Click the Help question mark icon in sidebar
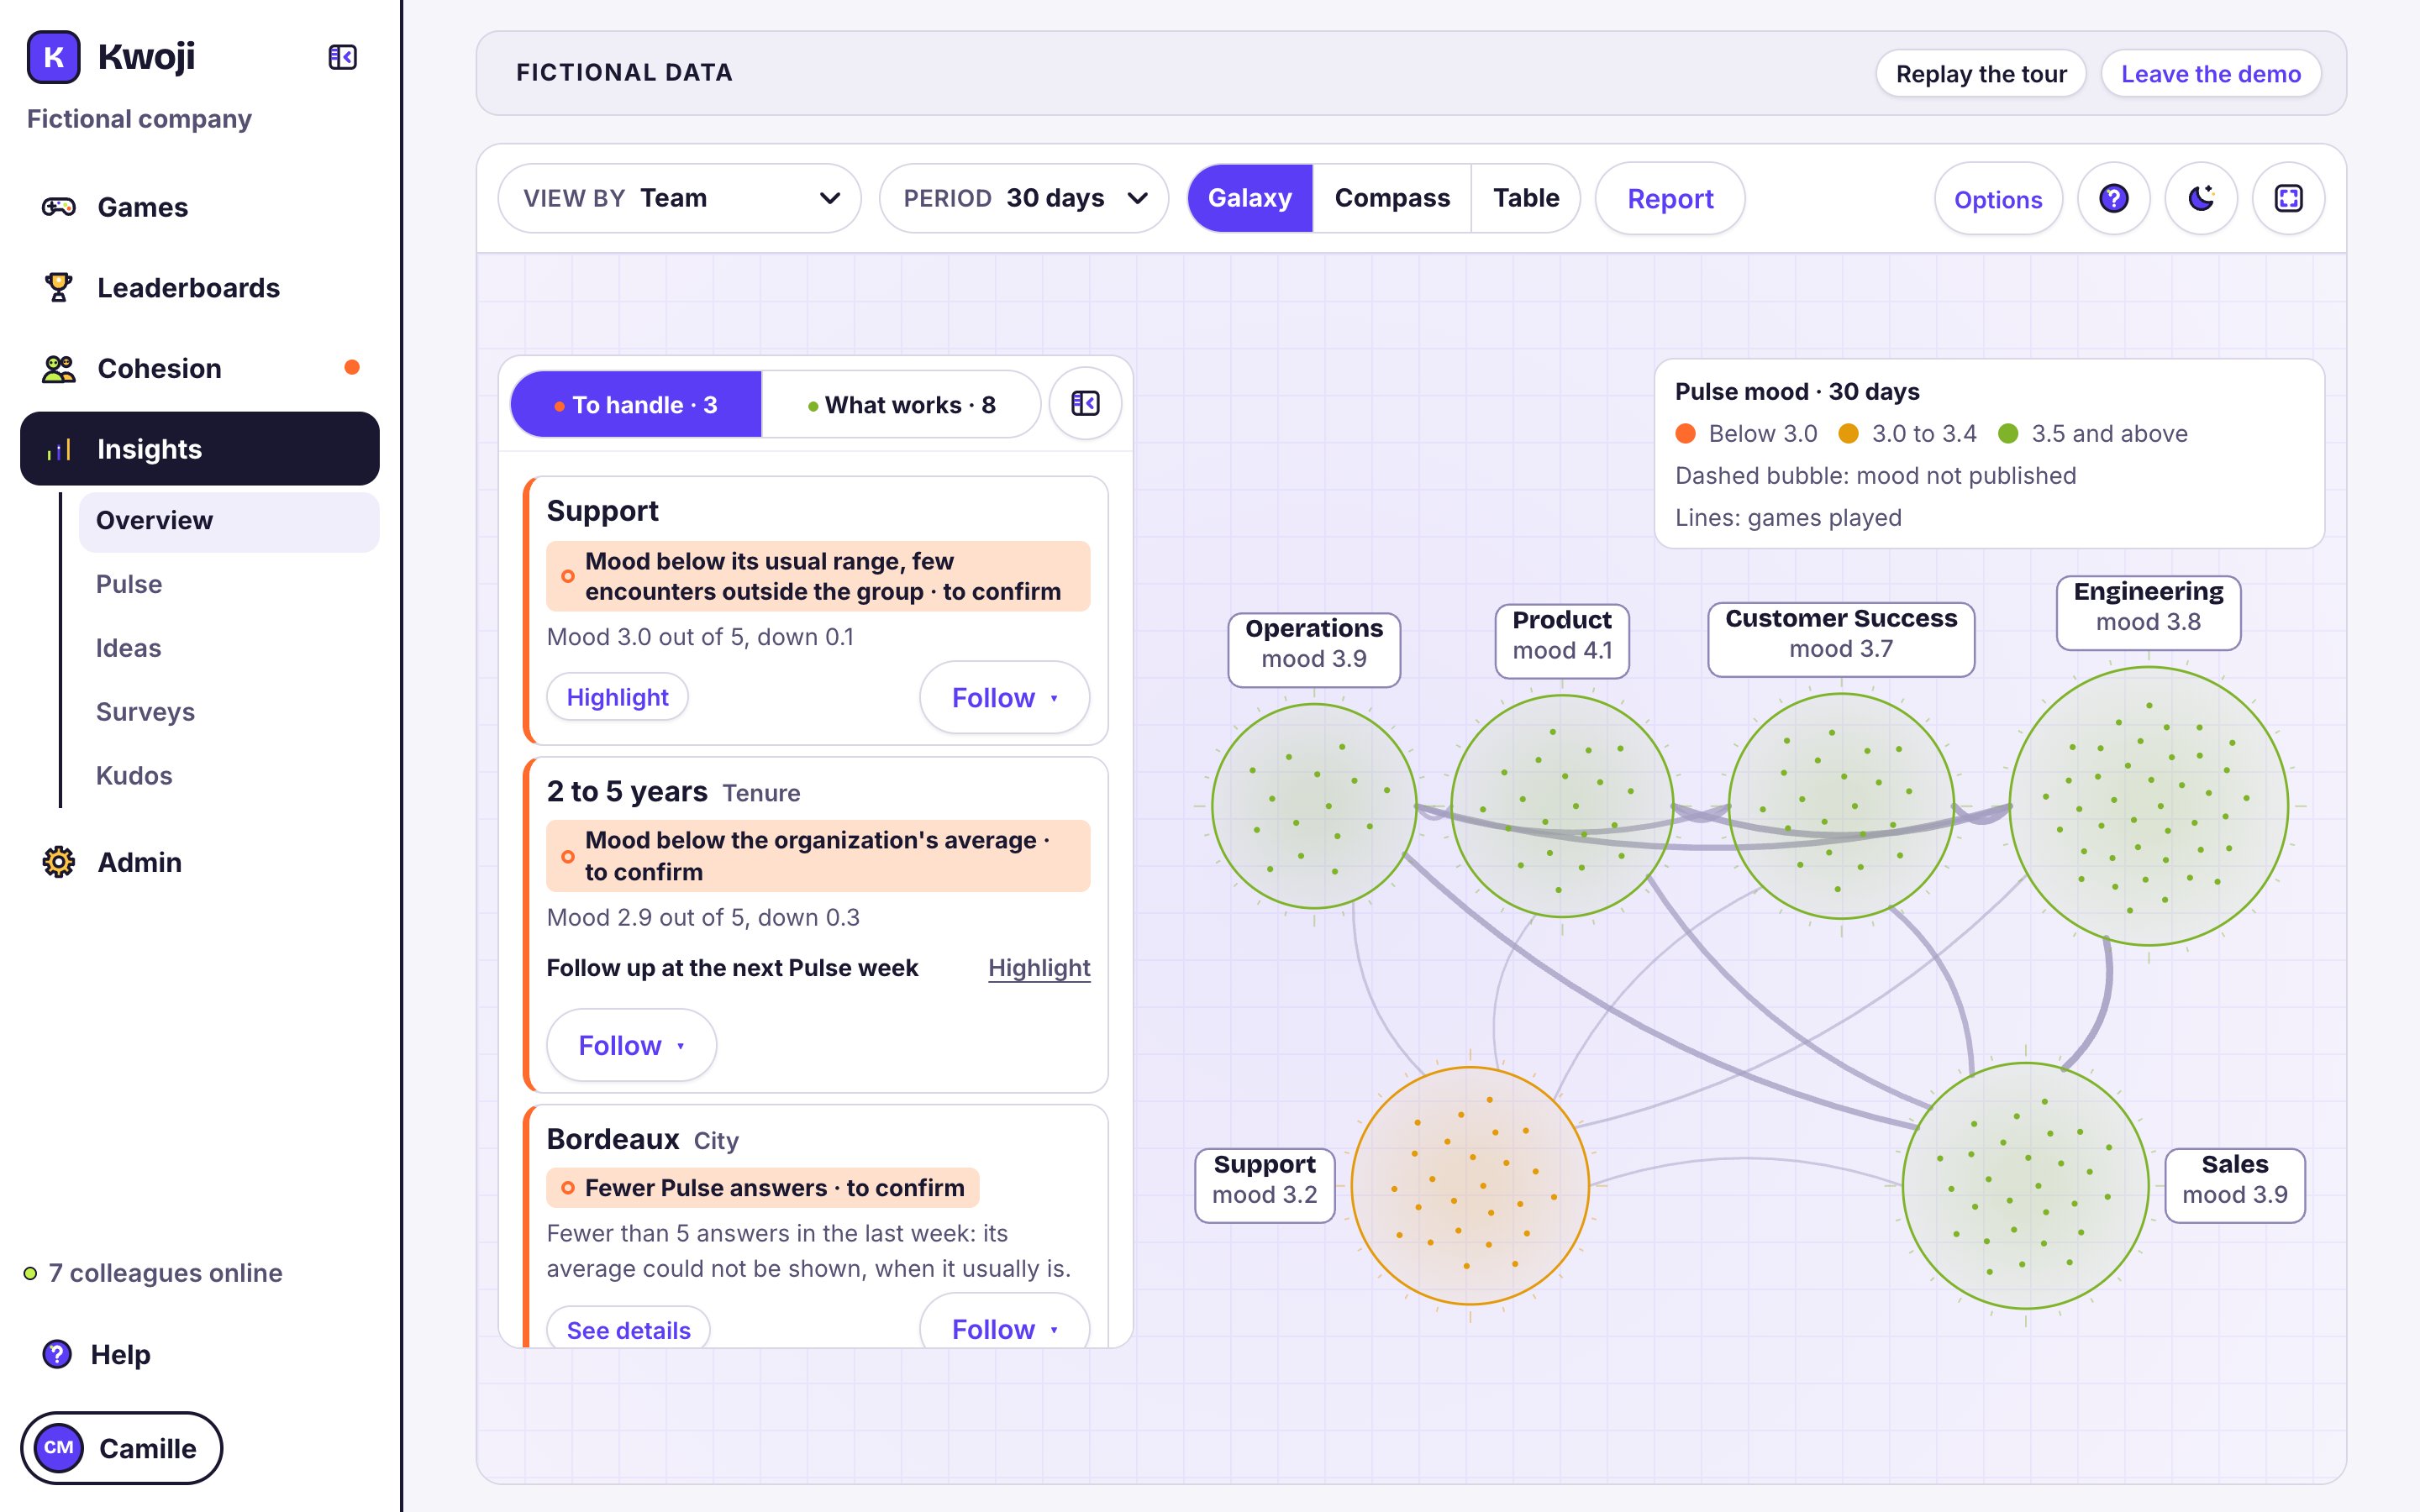The width and height of the screenshot is (2420, 1512). [x=57, y=1354]
